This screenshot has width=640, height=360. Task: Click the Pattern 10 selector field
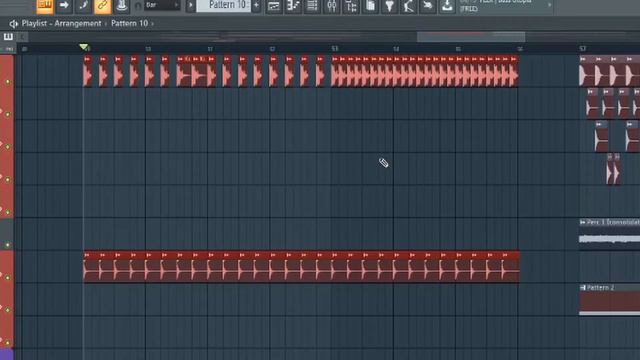(224, 5)
